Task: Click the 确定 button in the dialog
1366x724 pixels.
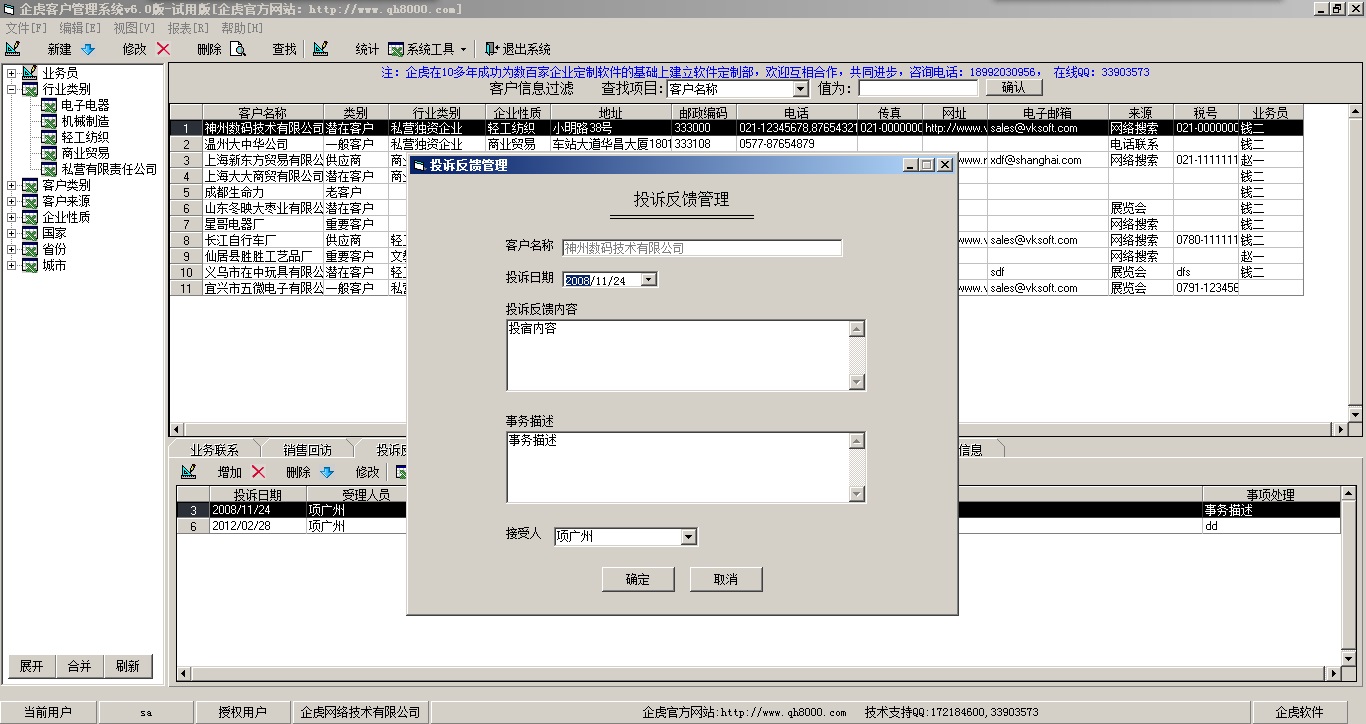Action: tap(637, 579)
